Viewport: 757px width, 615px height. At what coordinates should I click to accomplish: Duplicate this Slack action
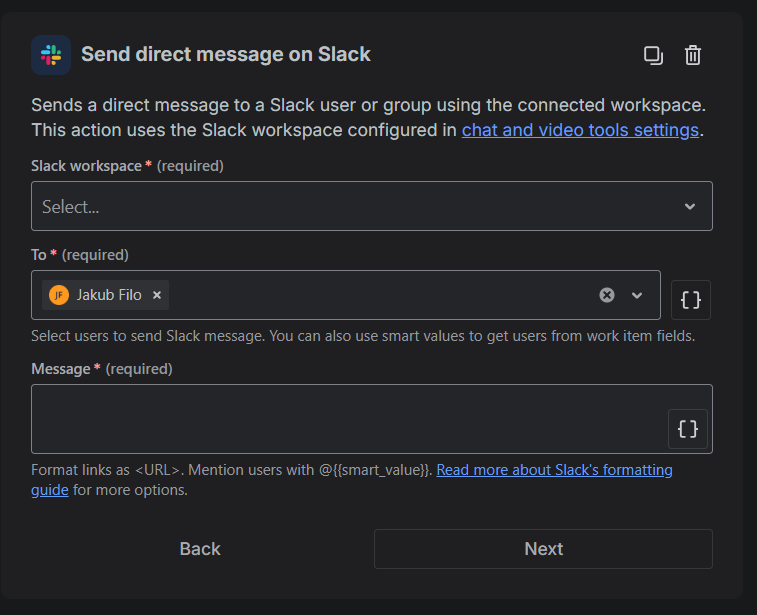click(x=653, y=55)
